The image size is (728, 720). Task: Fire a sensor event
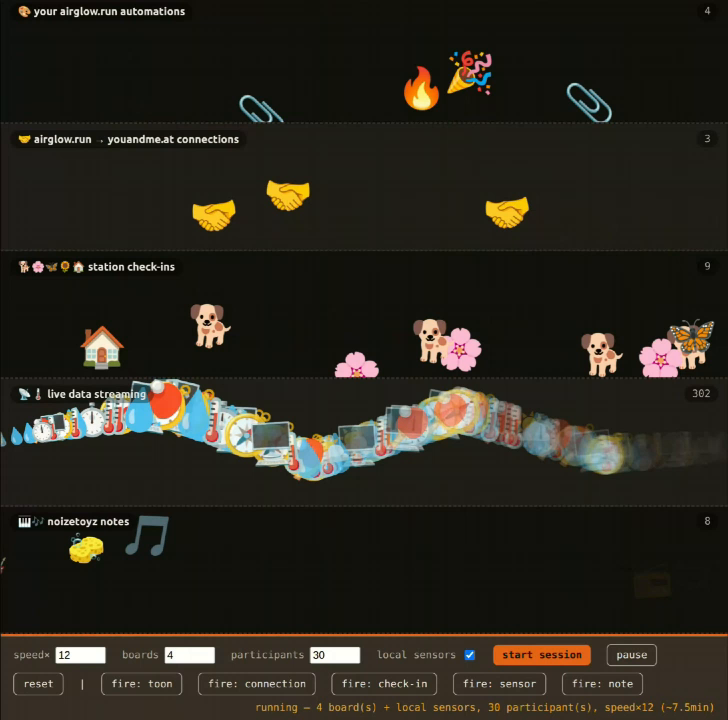click(499, 684)
